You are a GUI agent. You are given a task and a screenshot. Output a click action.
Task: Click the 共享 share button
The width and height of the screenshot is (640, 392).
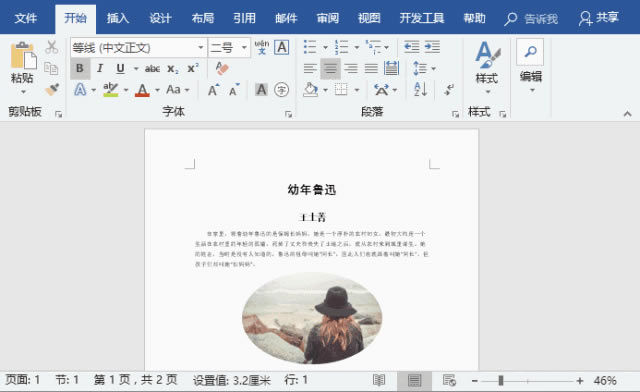599,18
